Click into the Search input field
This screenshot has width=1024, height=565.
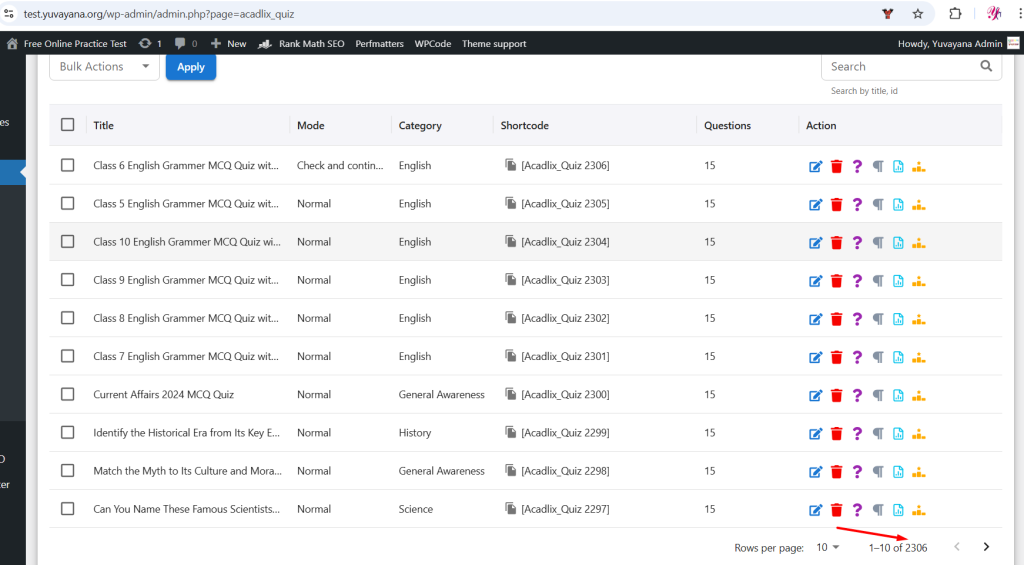(x=900, y=66)
